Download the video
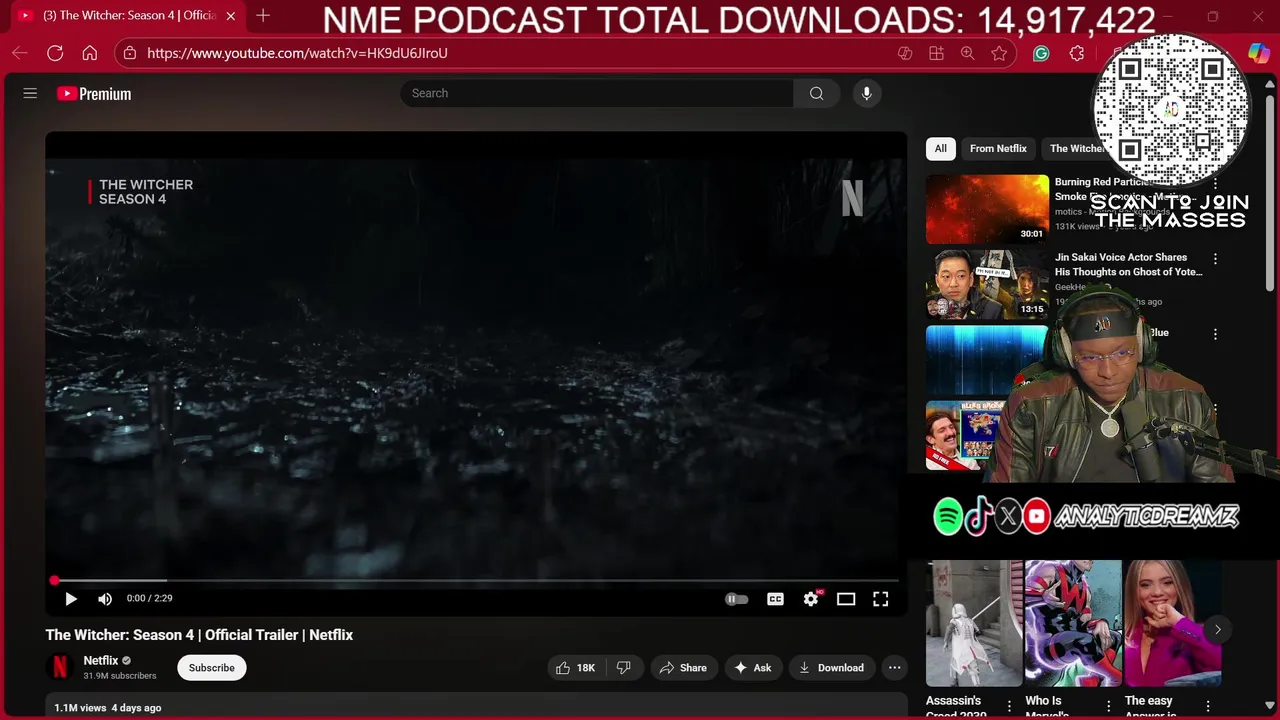 coord(831,668)
